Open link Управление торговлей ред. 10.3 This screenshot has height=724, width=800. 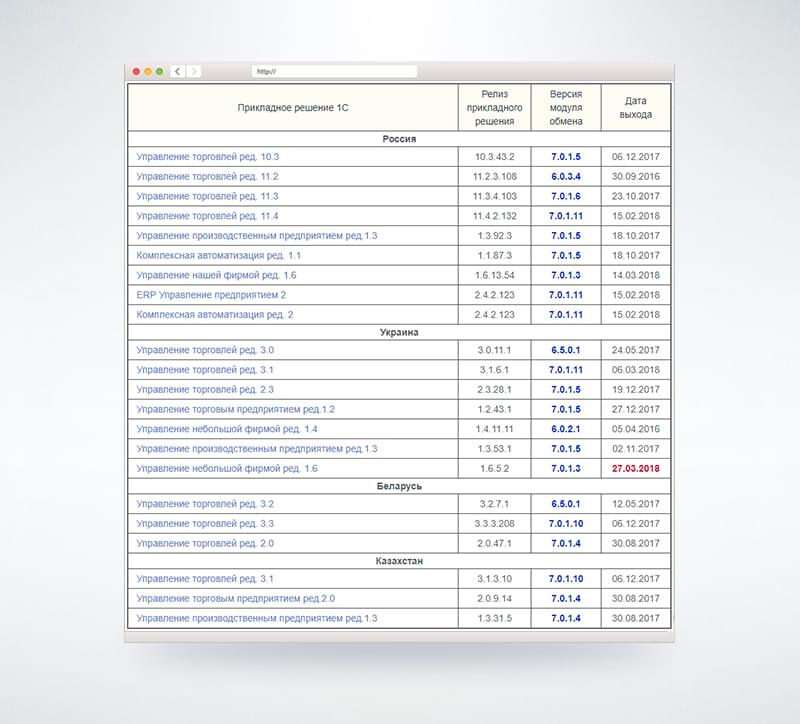[208, 157]
